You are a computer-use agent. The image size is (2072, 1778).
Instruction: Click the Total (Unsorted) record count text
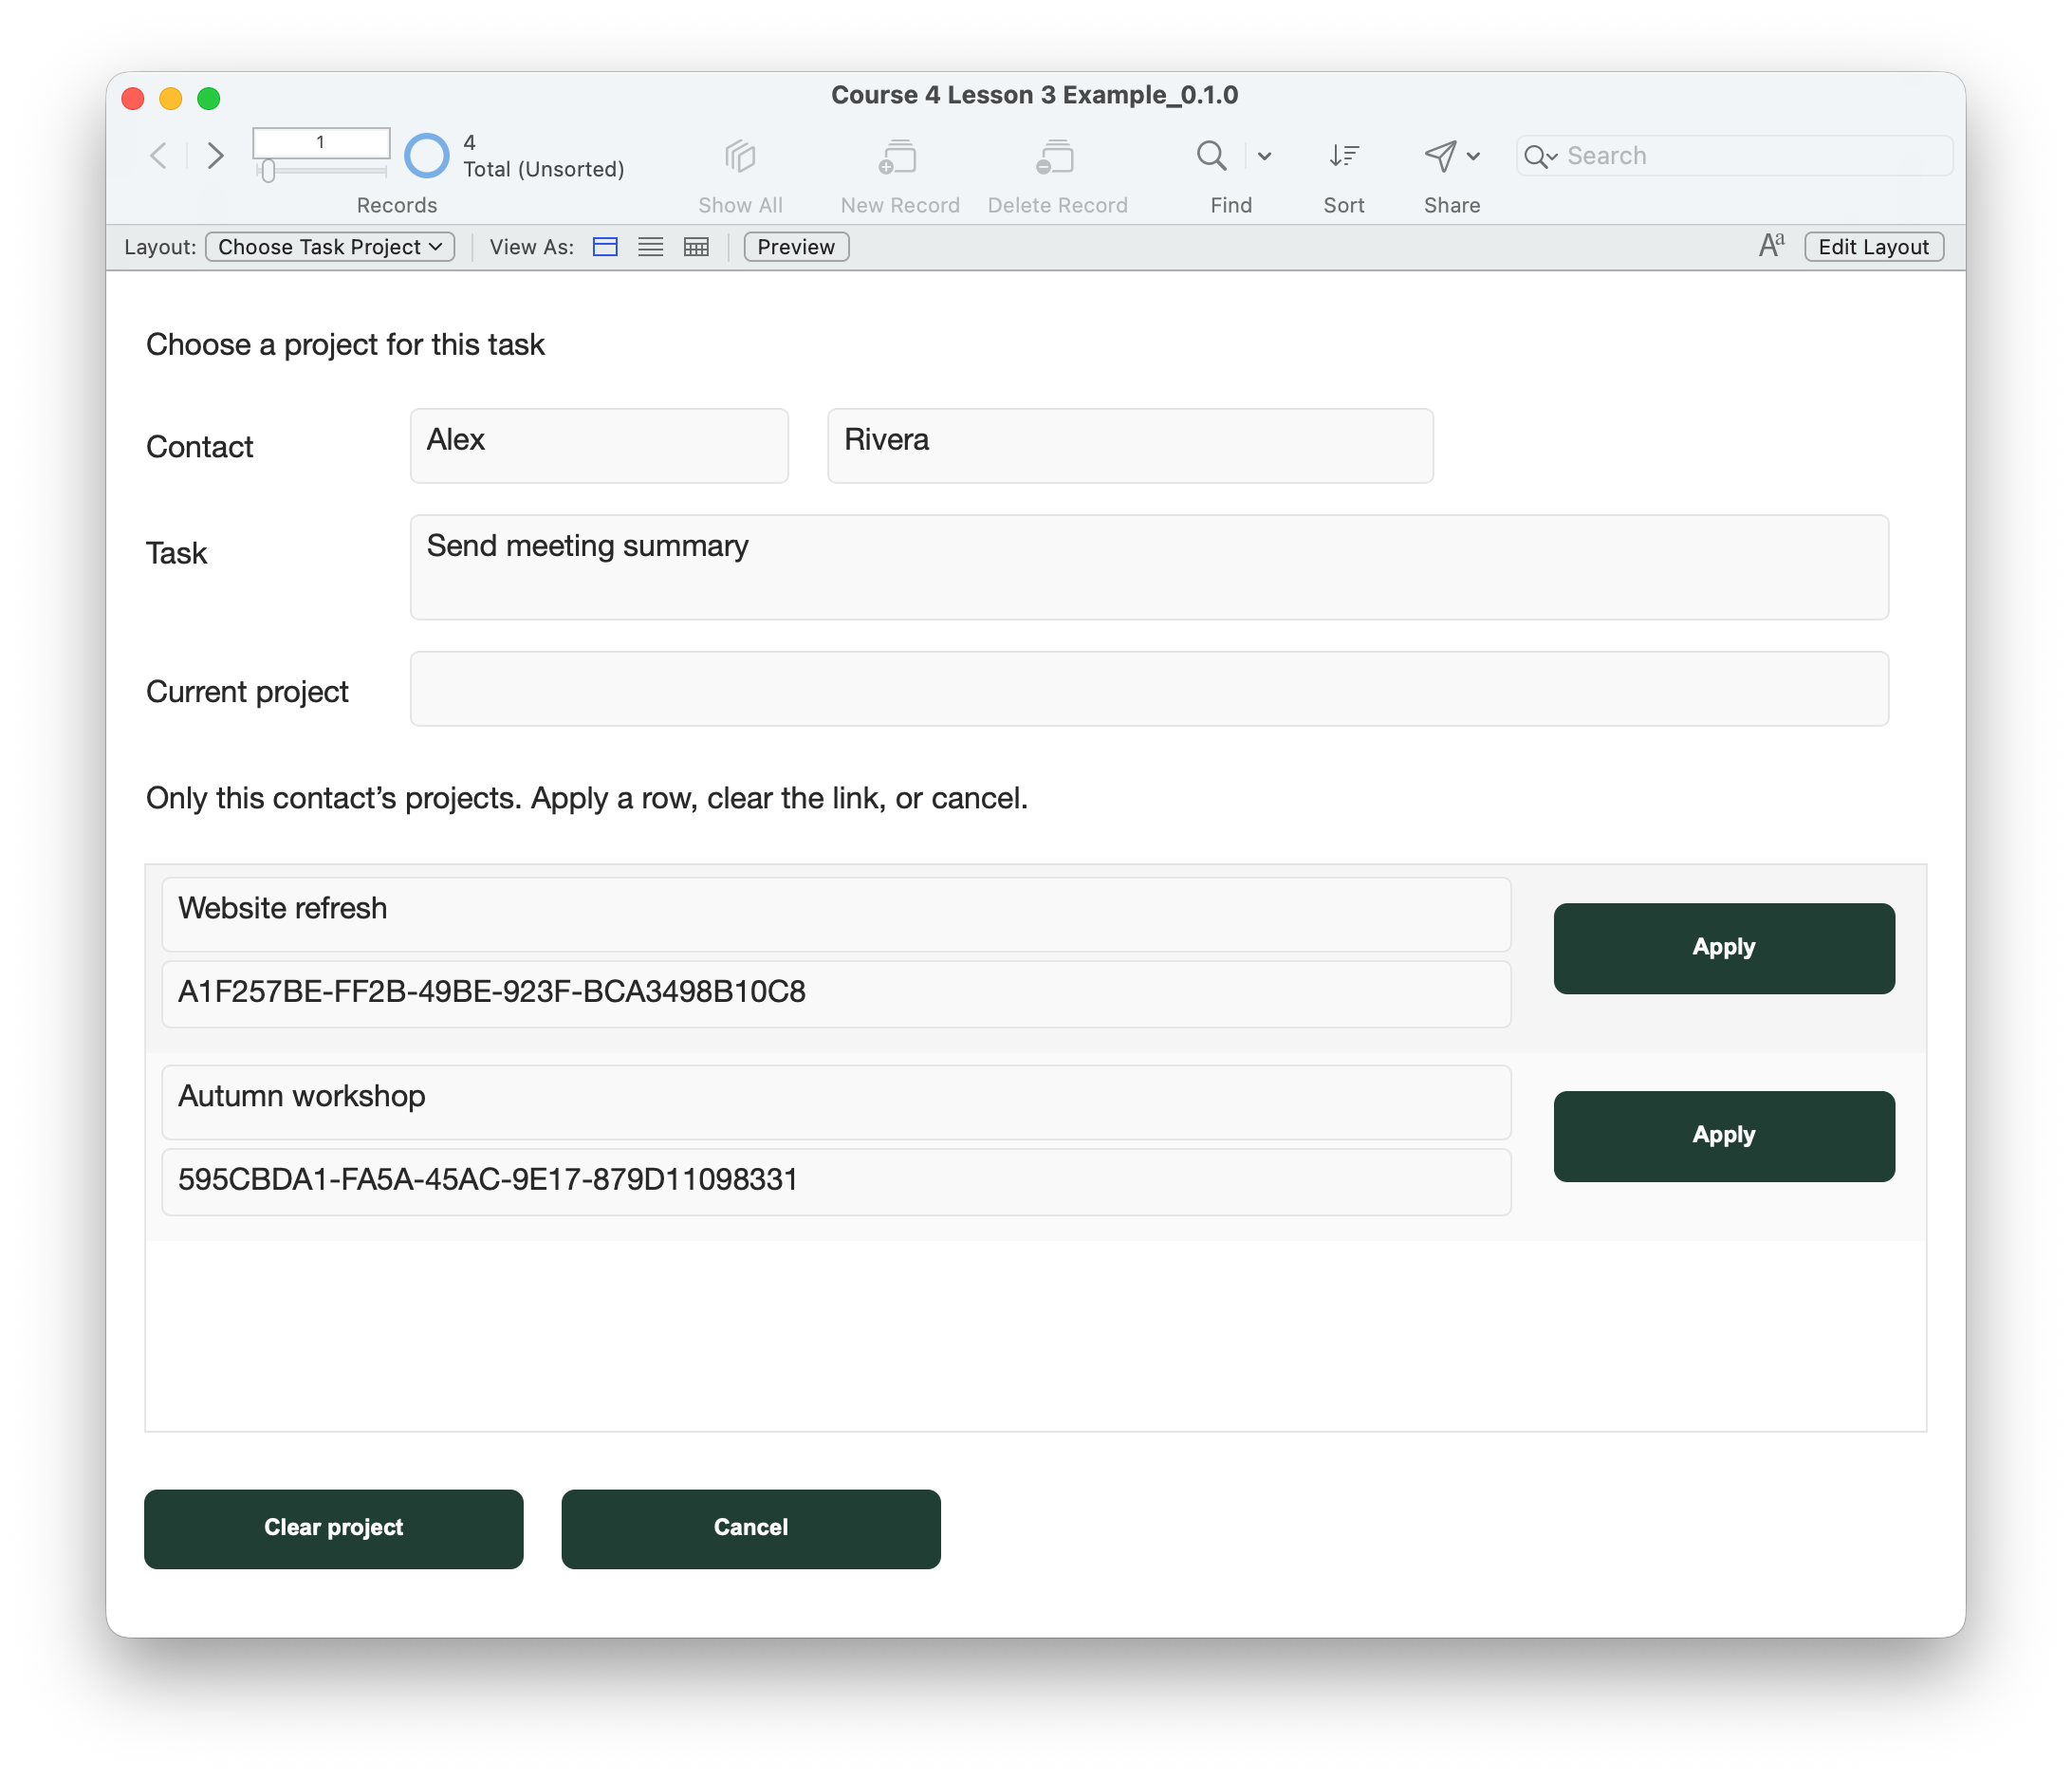coord(543,169)
